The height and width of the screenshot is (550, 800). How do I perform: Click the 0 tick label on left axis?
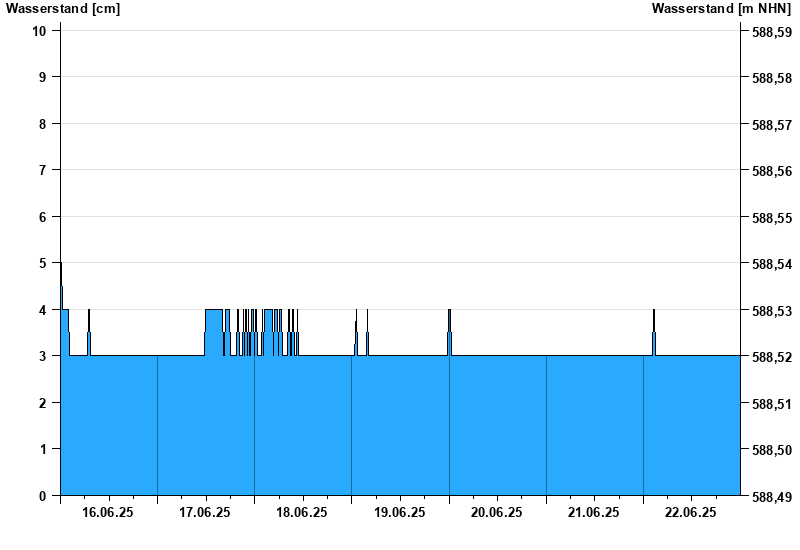43,496
